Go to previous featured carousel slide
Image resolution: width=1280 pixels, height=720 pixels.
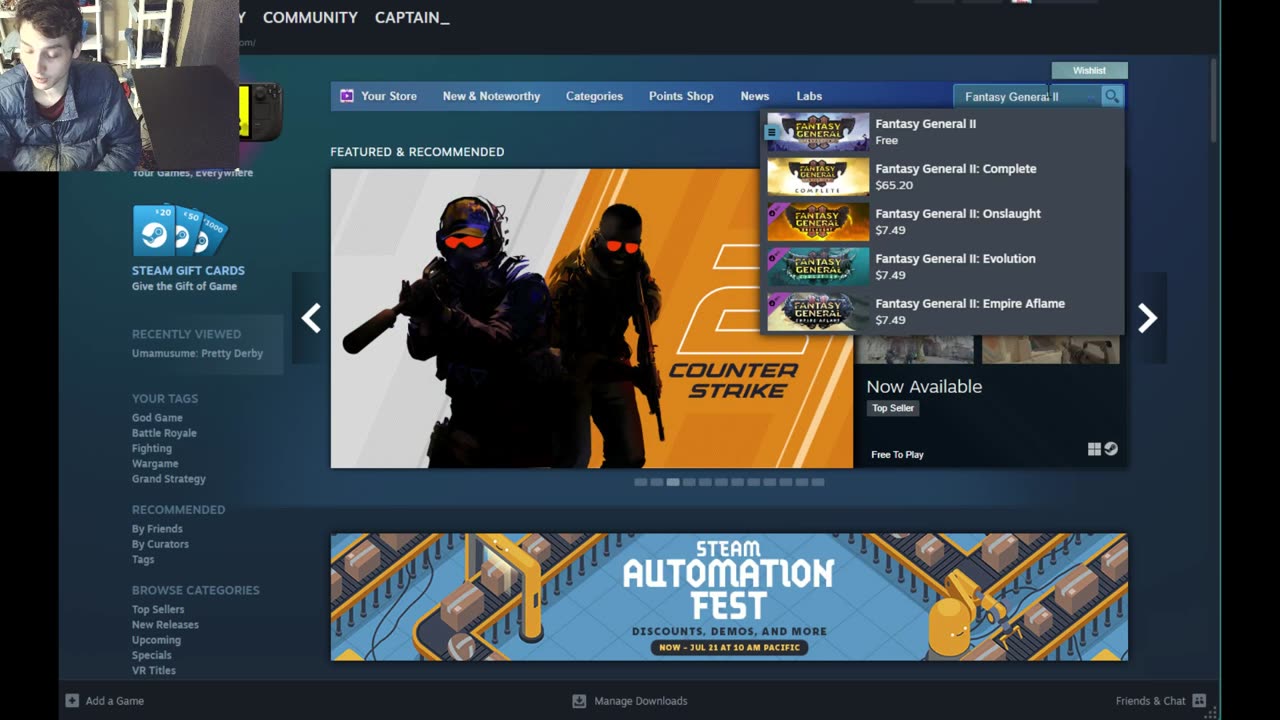tap(311, 318)
